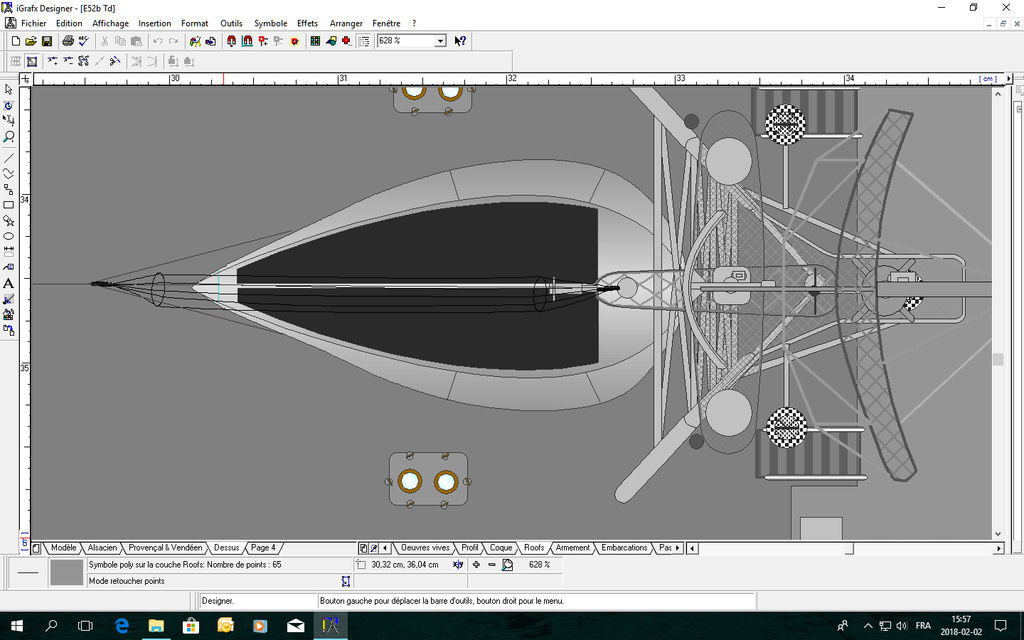1024x640 pixels.
Task: Show hidden system tray icons chevron
Action: tap(868, 626)
